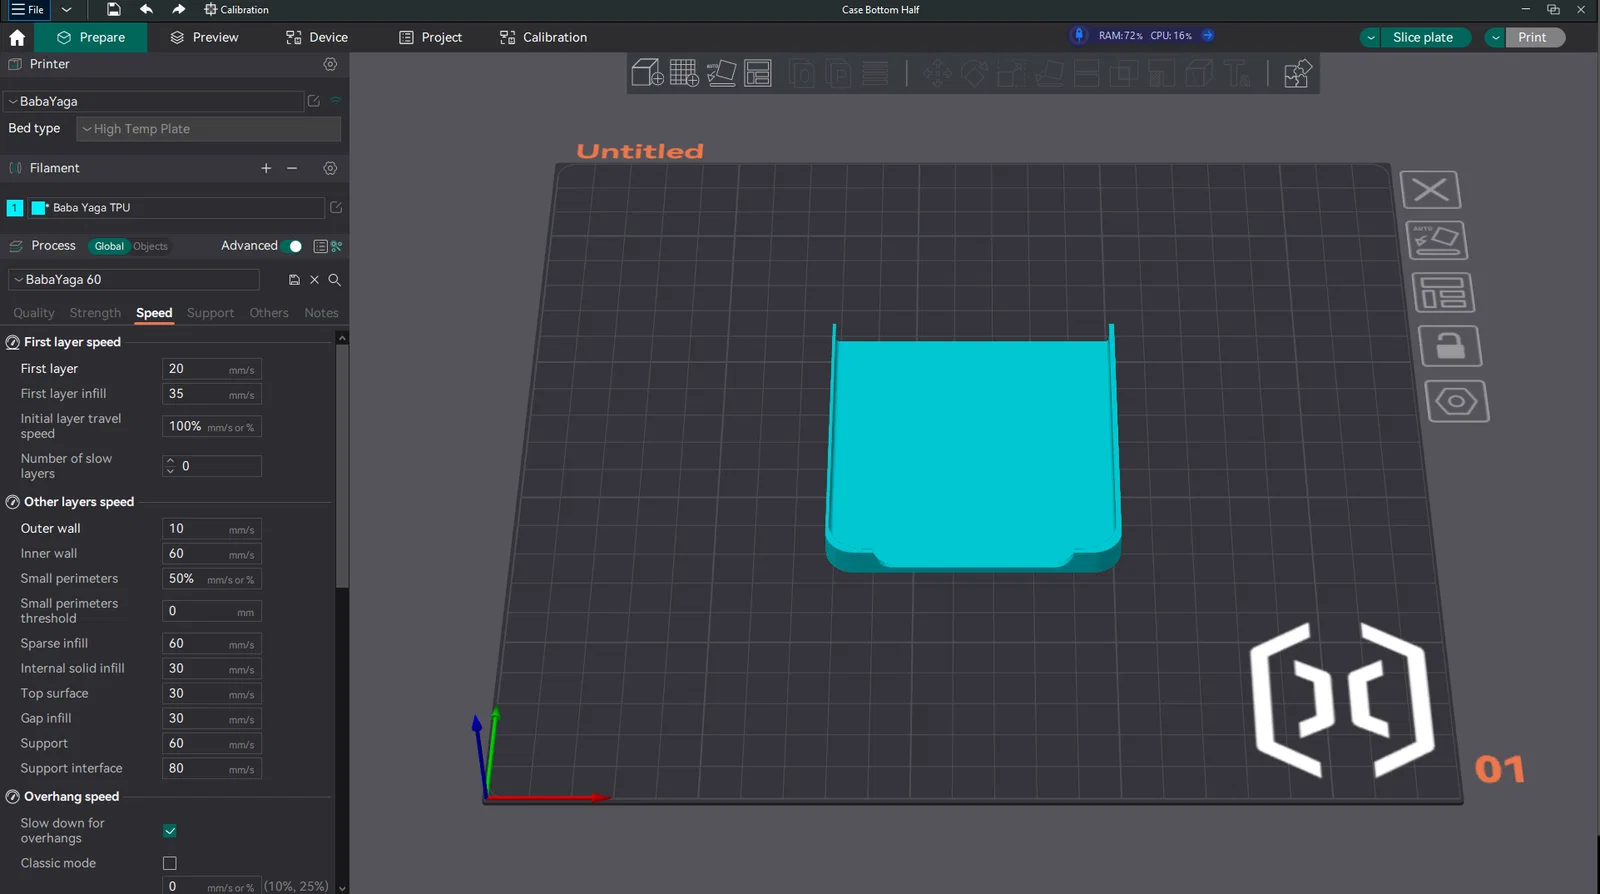Open the assembly view puzzle icon
This screenshot has width=1600, height=894.
coord(1297,73)
